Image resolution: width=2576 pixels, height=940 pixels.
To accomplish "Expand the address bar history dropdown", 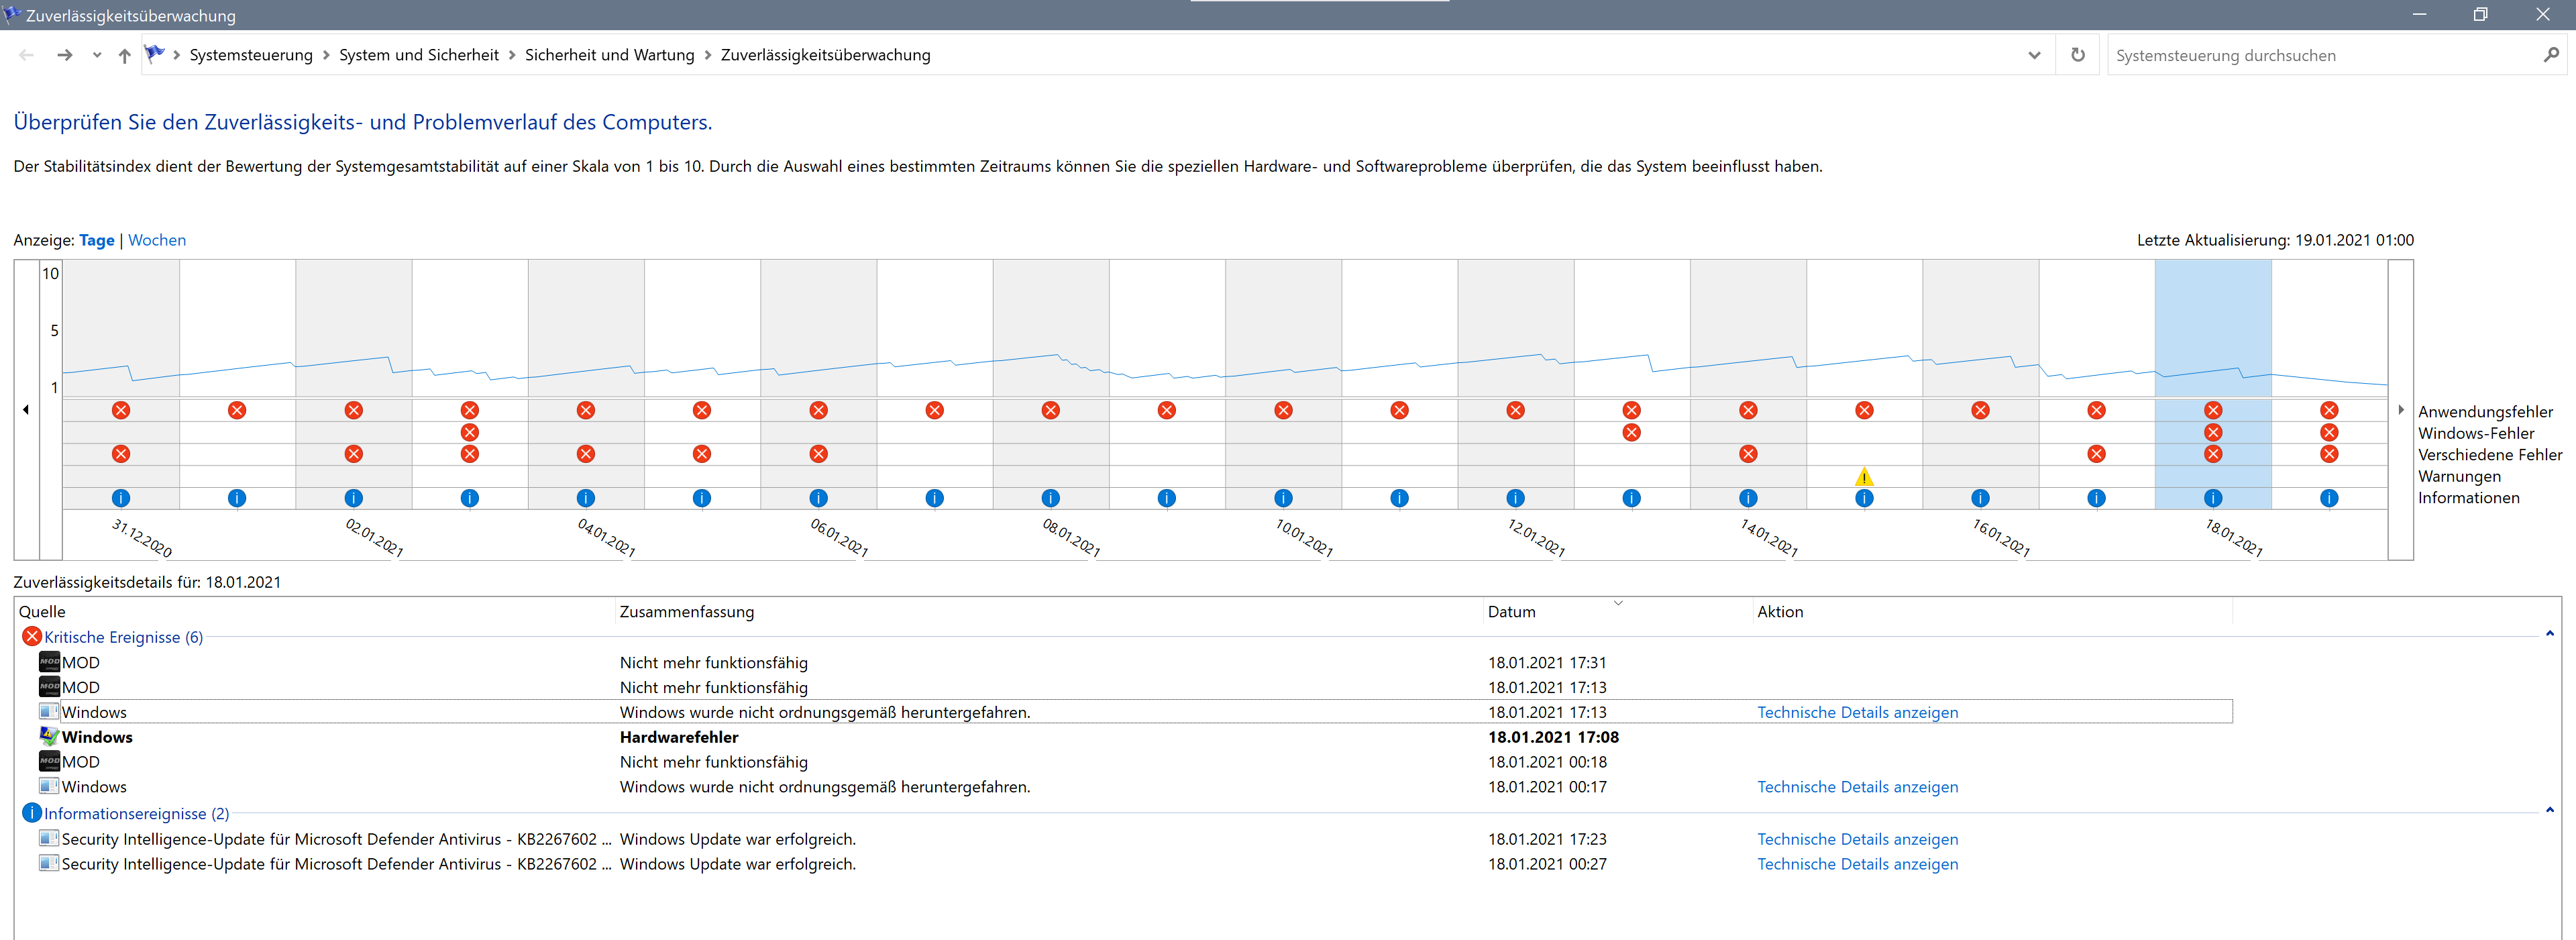I will [x=2034, y=56].
